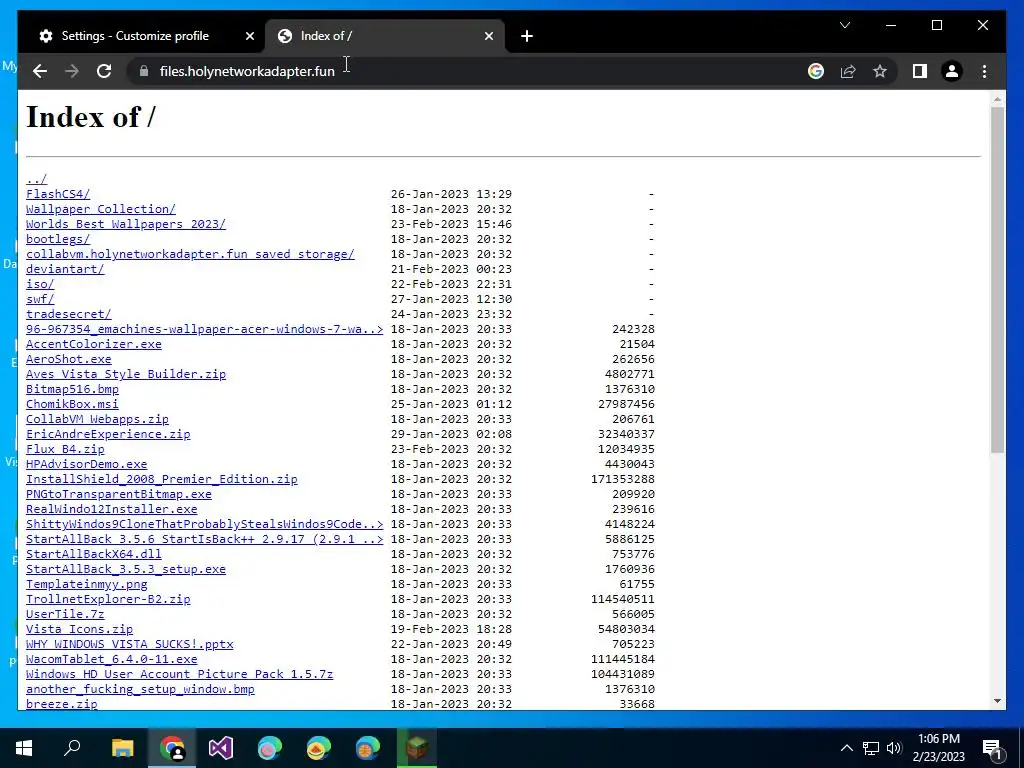The height and width of the screenshot is (768, 1024).
Task: Open the Chrome profile avatar
Action: point(952,71)
